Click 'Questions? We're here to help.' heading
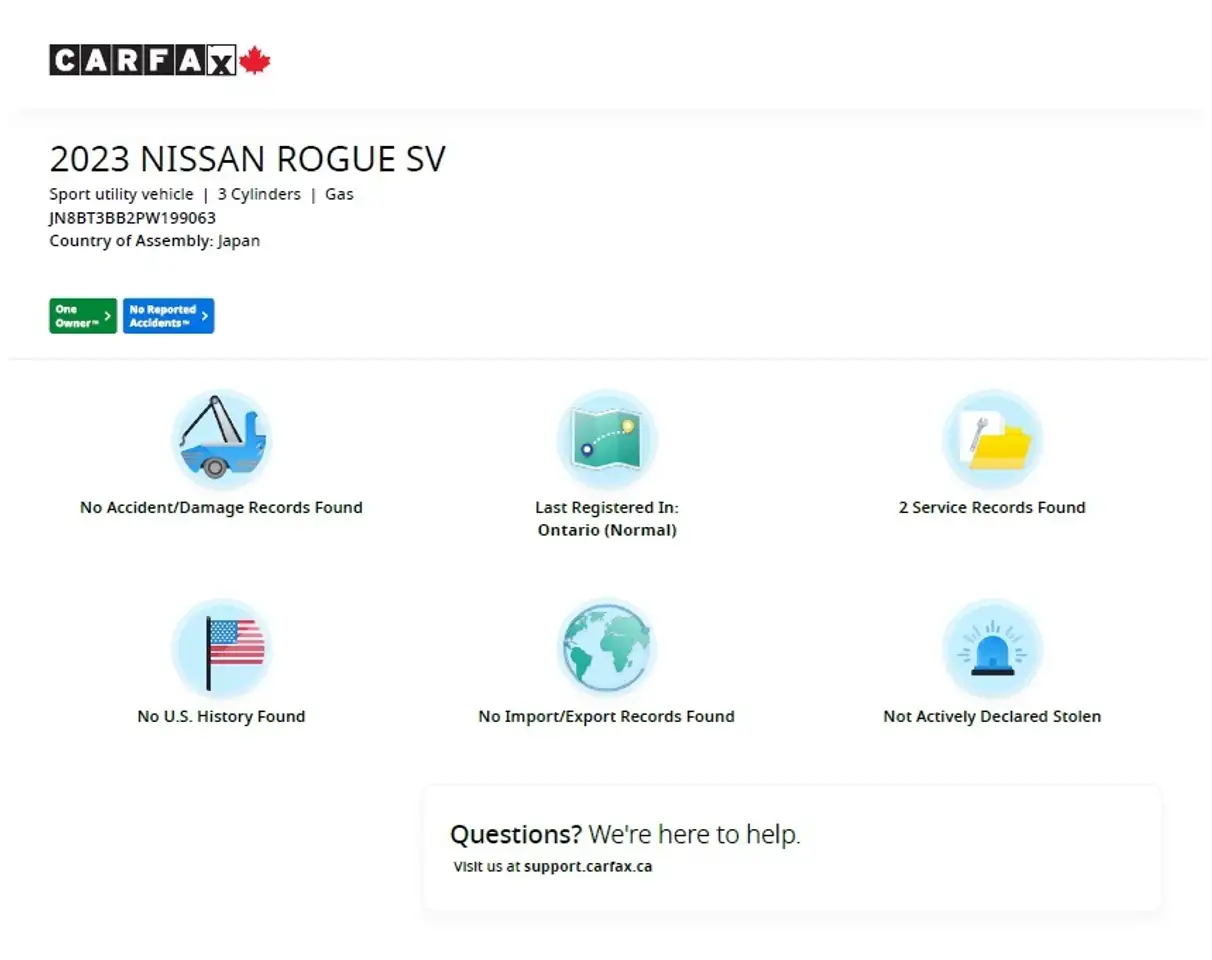Image resolution: width=1212 pixels, height=960 pixels. [625, 835]
